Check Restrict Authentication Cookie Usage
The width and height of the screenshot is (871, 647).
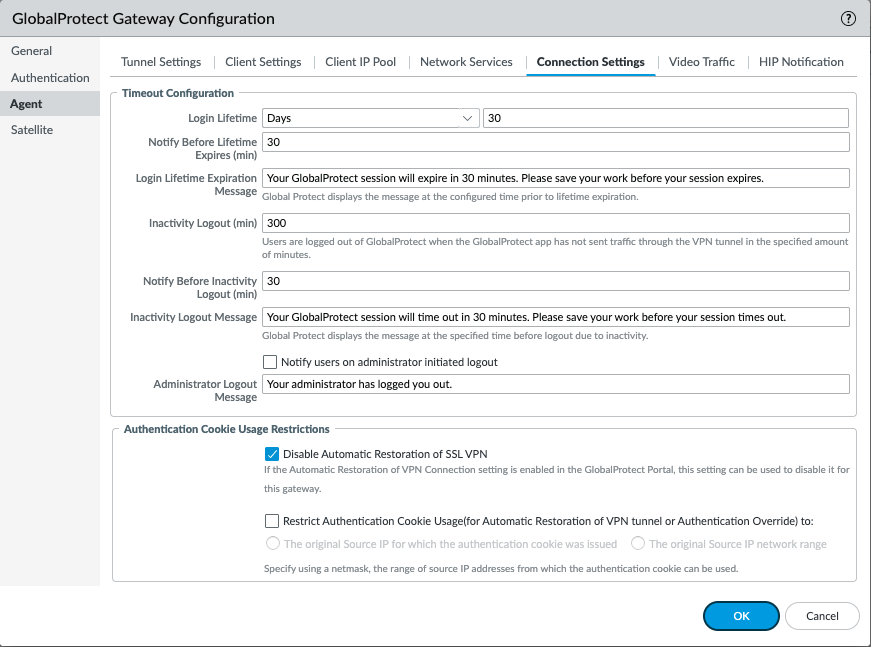point(270,520)
